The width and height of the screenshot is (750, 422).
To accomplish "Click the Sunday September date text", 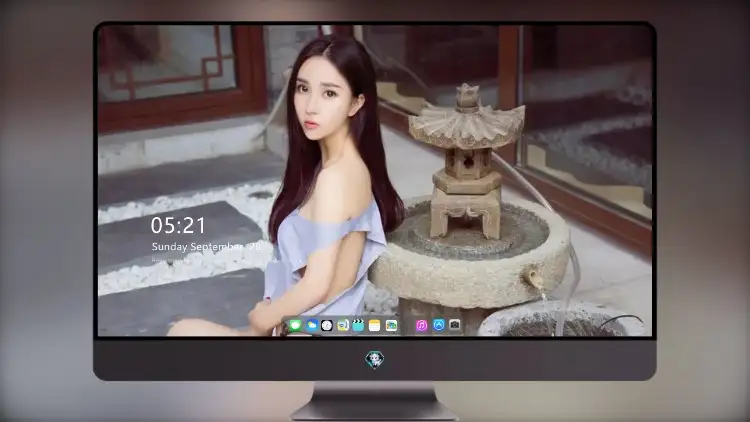I will [x=206, y=246].
